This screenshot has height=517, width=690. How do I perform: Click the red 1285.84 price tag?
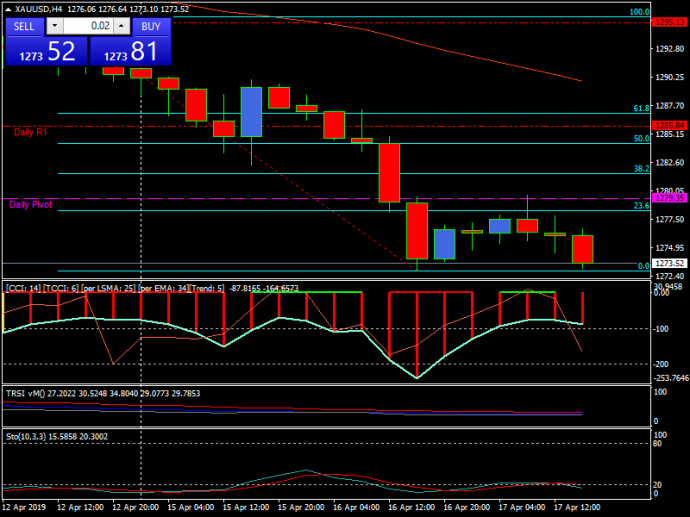[666, 125]
